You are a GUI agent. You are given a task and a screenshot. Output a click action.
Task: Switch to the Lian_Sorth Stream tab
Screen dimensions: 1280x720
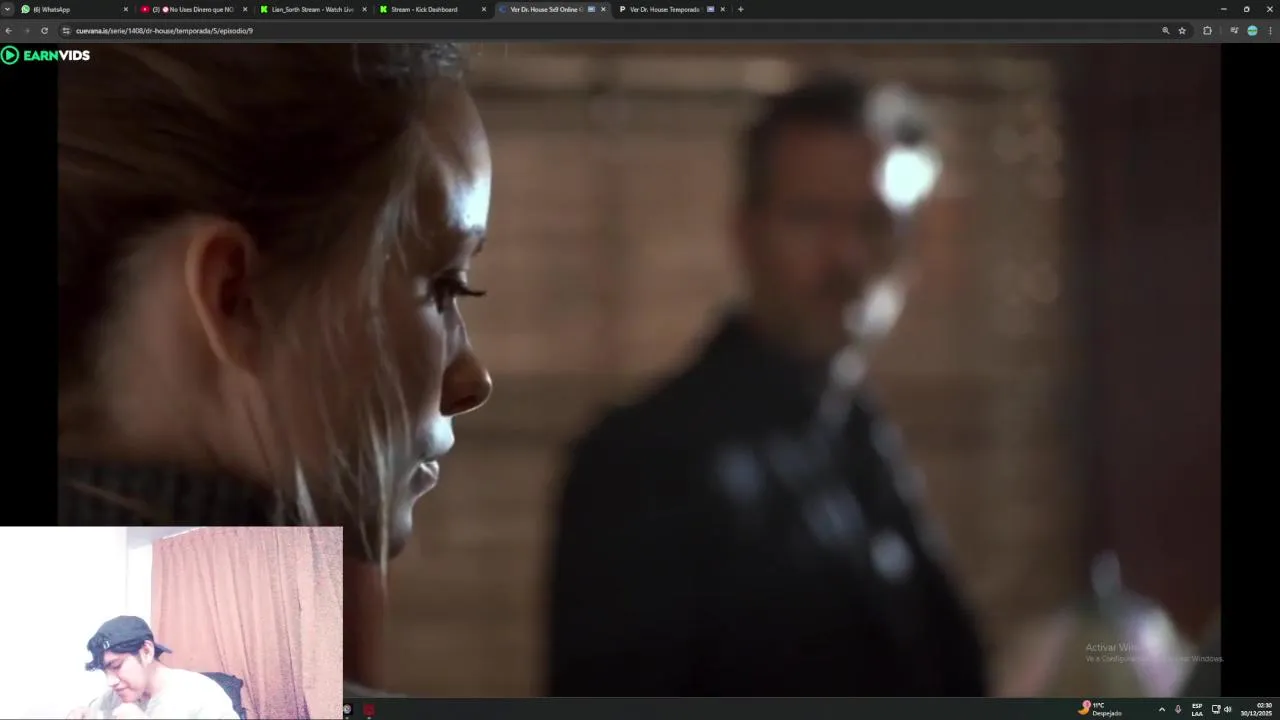point(313,9)
